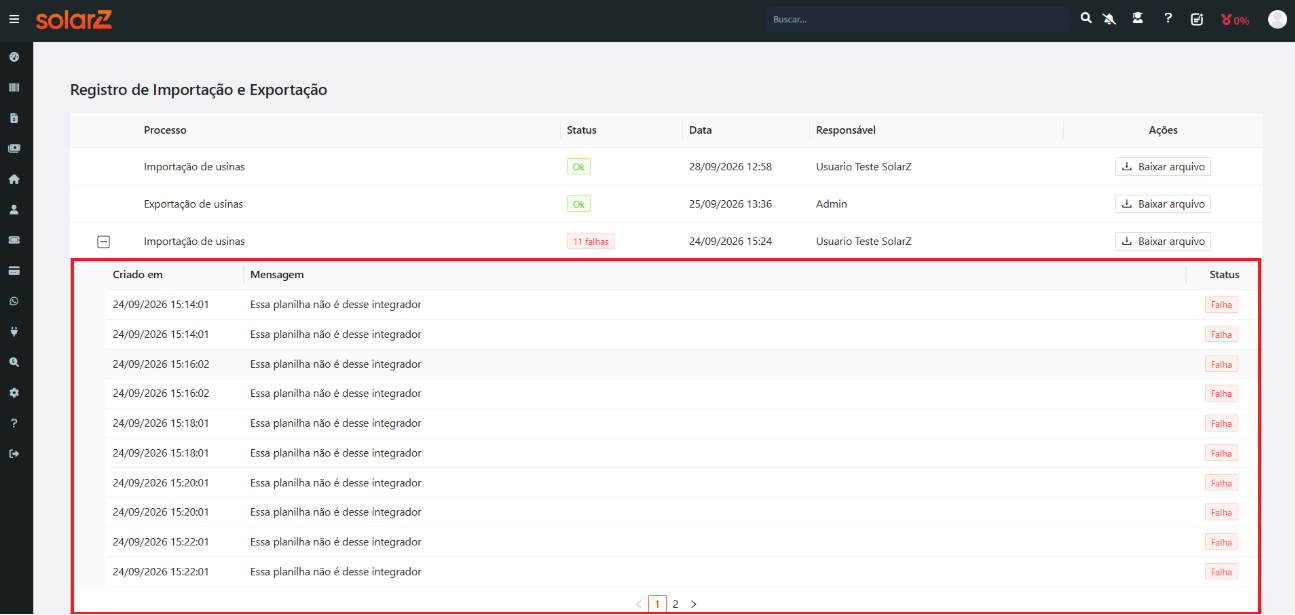Open the user avatar menu
This screenshot has height=615, width=1295.
click(1277, 19)
